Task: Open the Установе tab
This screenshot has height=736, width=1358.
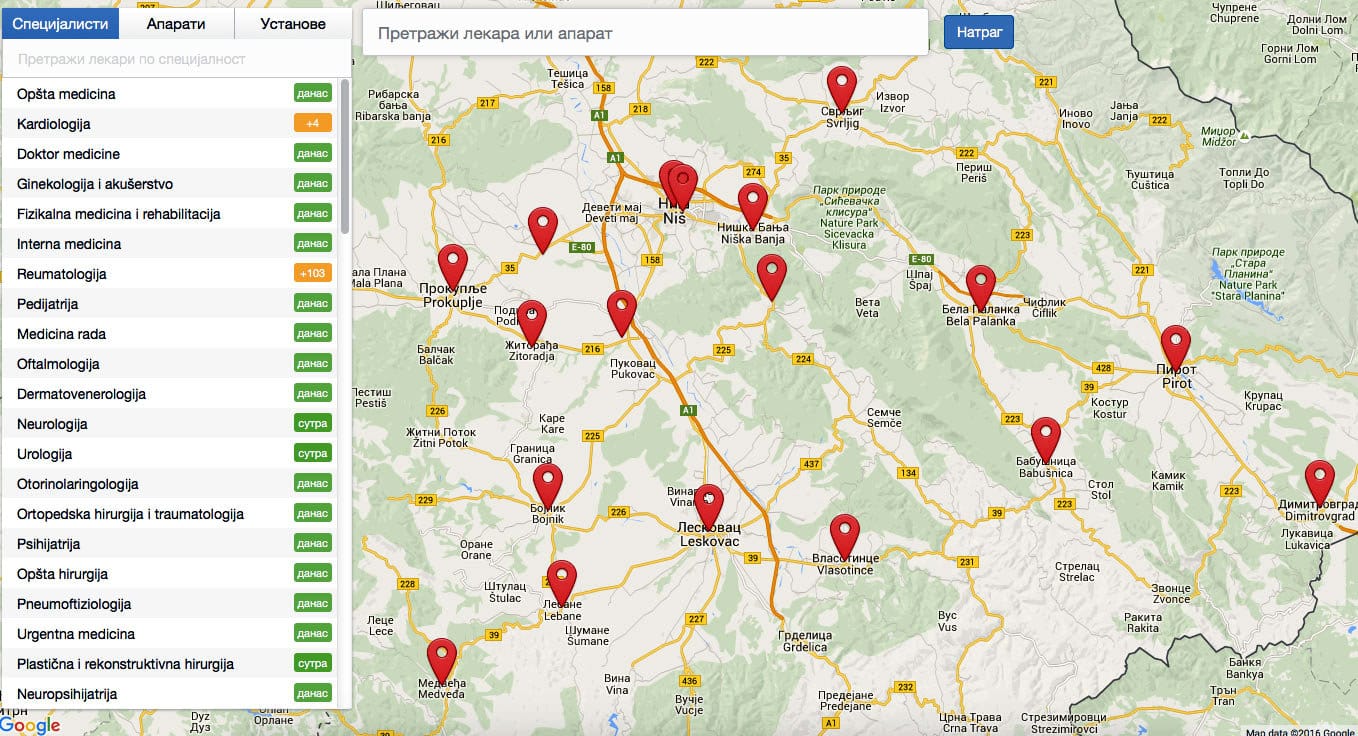Action: click(x=292, y=24)
